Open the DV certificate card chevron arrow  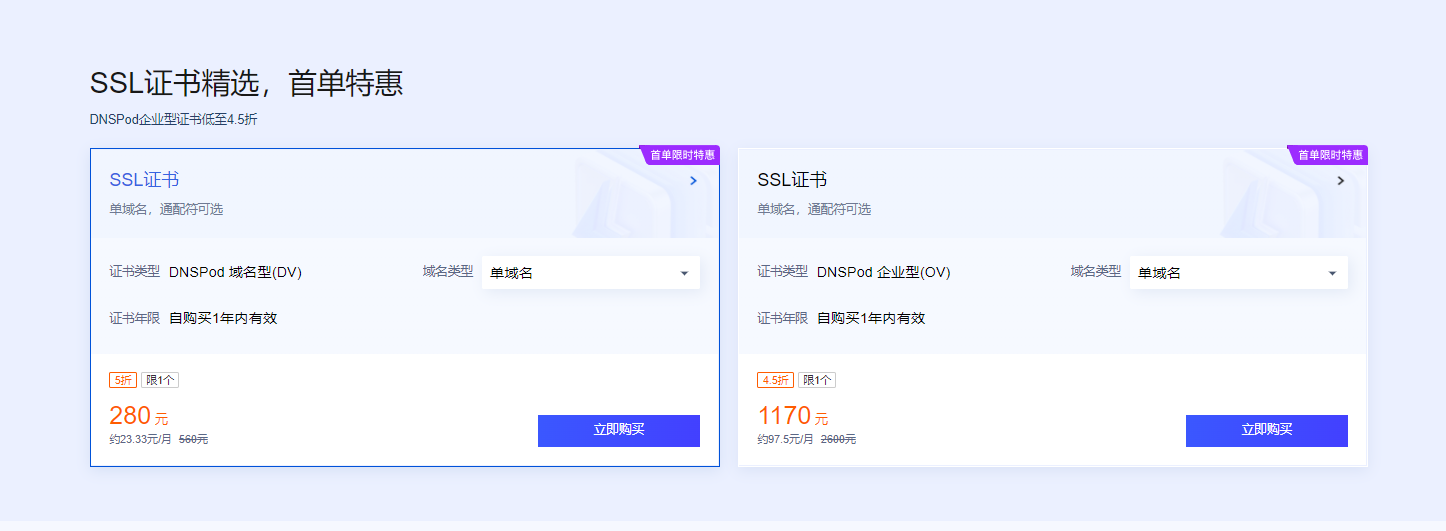tap(693, 181)
